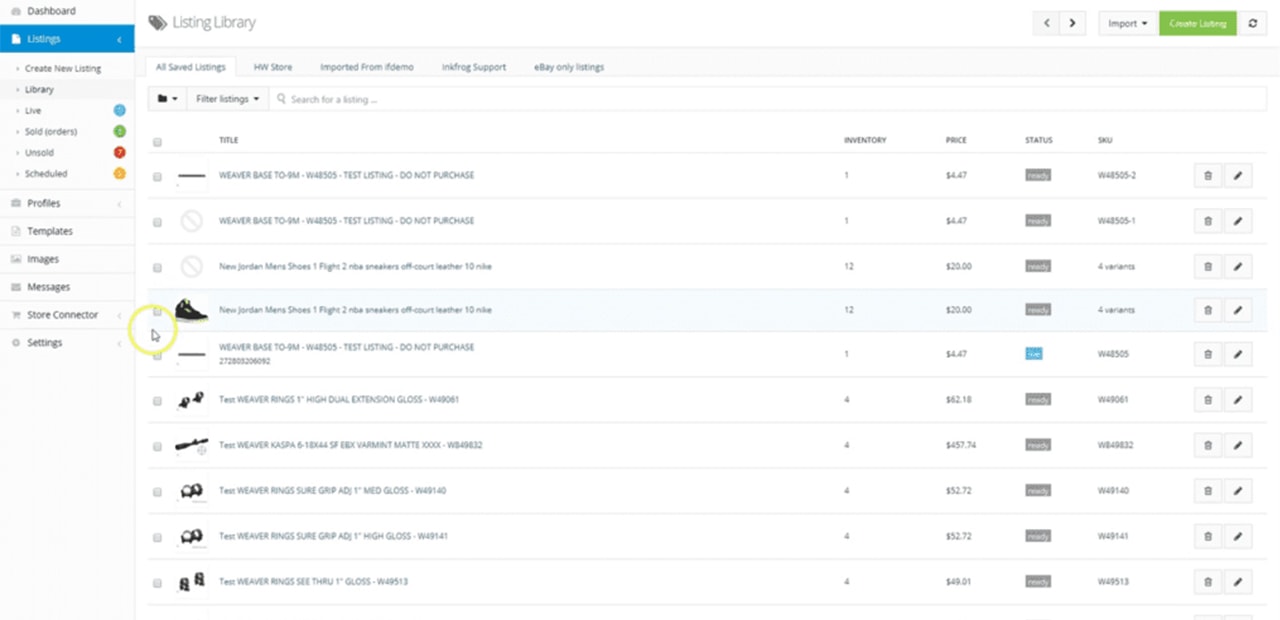Go to the previous page arrow
The width and height of the screenshot is (1280, 620).
pos(1046,23)
